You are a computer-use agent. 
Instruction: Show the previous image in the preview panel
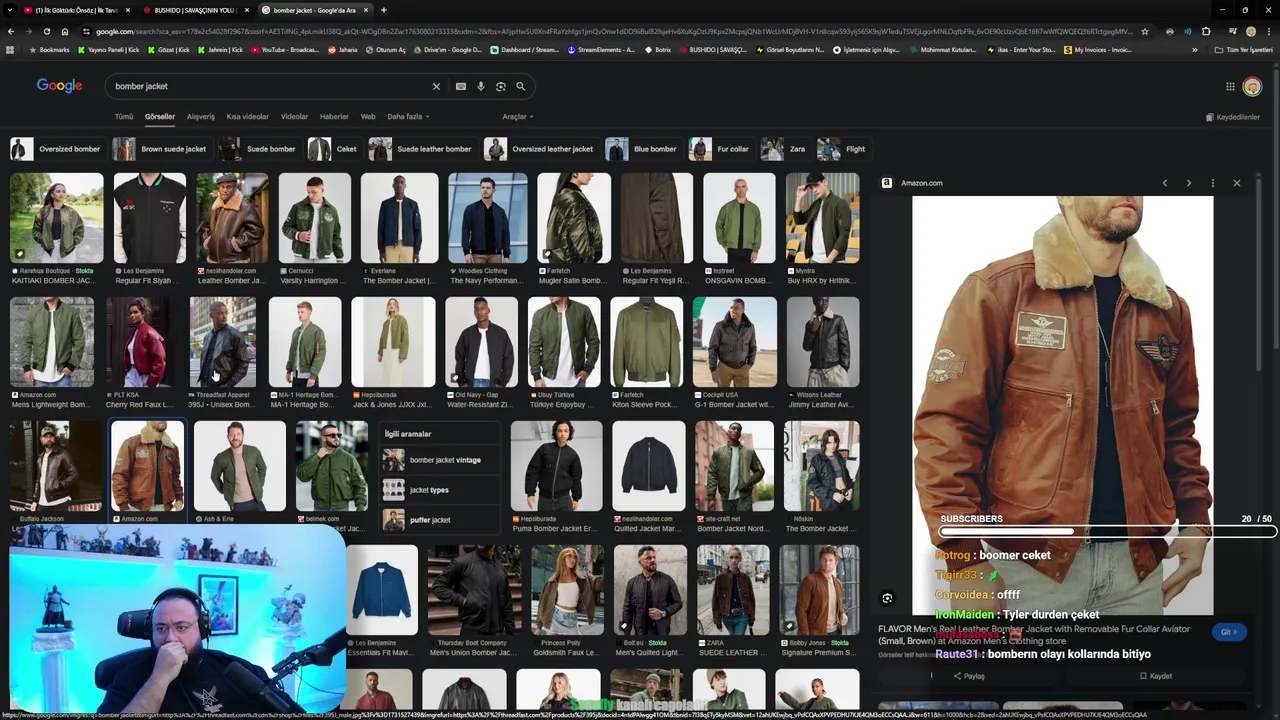[1165, 183]
